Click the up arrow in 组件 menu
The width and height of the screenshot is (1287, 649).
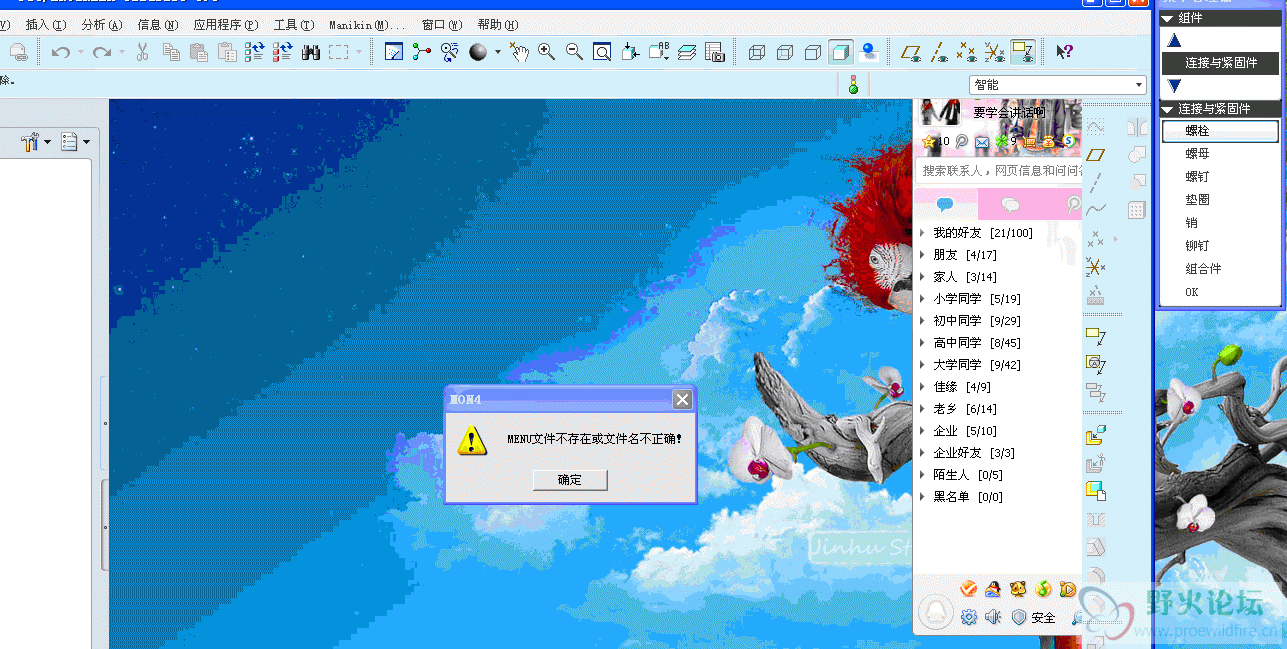point(1175,40)
